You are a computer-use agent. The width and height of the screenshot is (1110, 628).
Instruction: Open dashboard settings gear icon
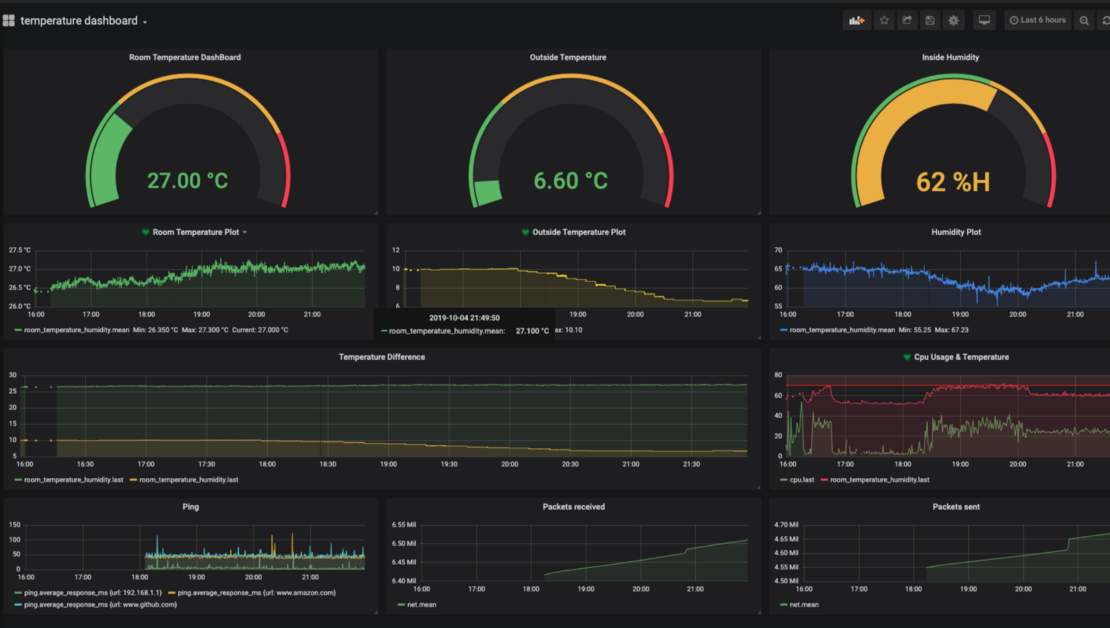(x=954, y=21)
